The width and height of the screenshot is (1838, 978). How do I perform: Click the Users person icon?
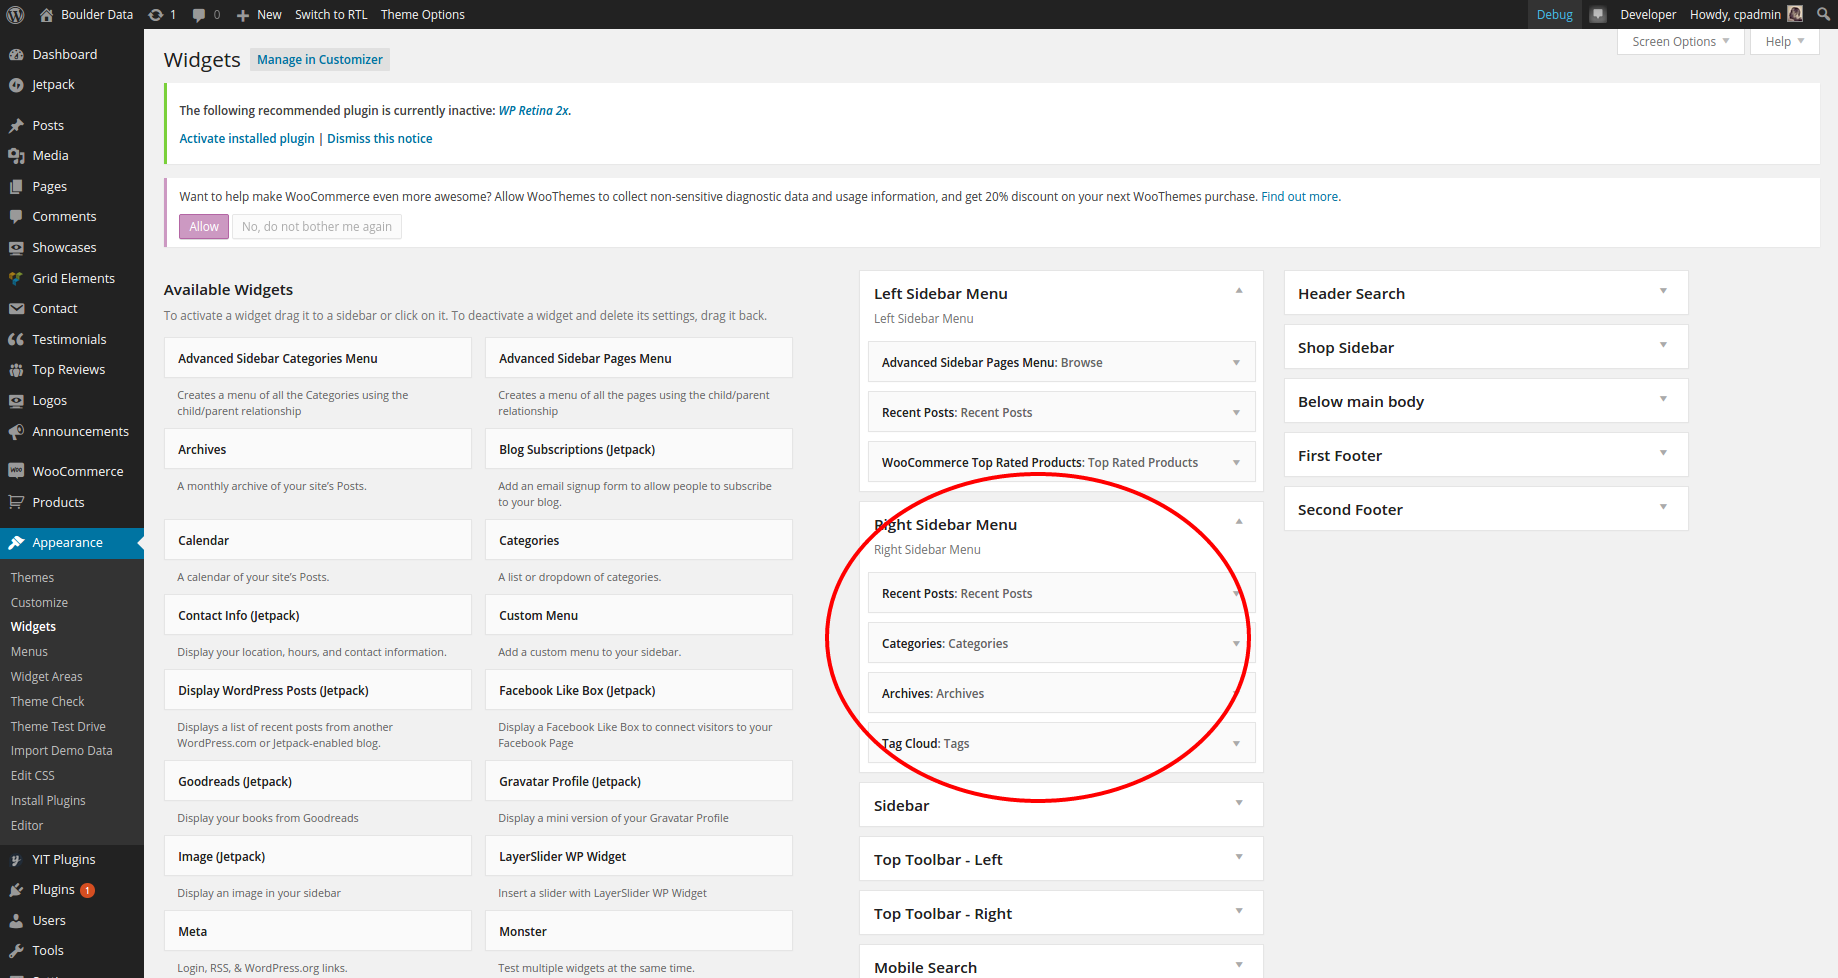[x=16, y=921]
